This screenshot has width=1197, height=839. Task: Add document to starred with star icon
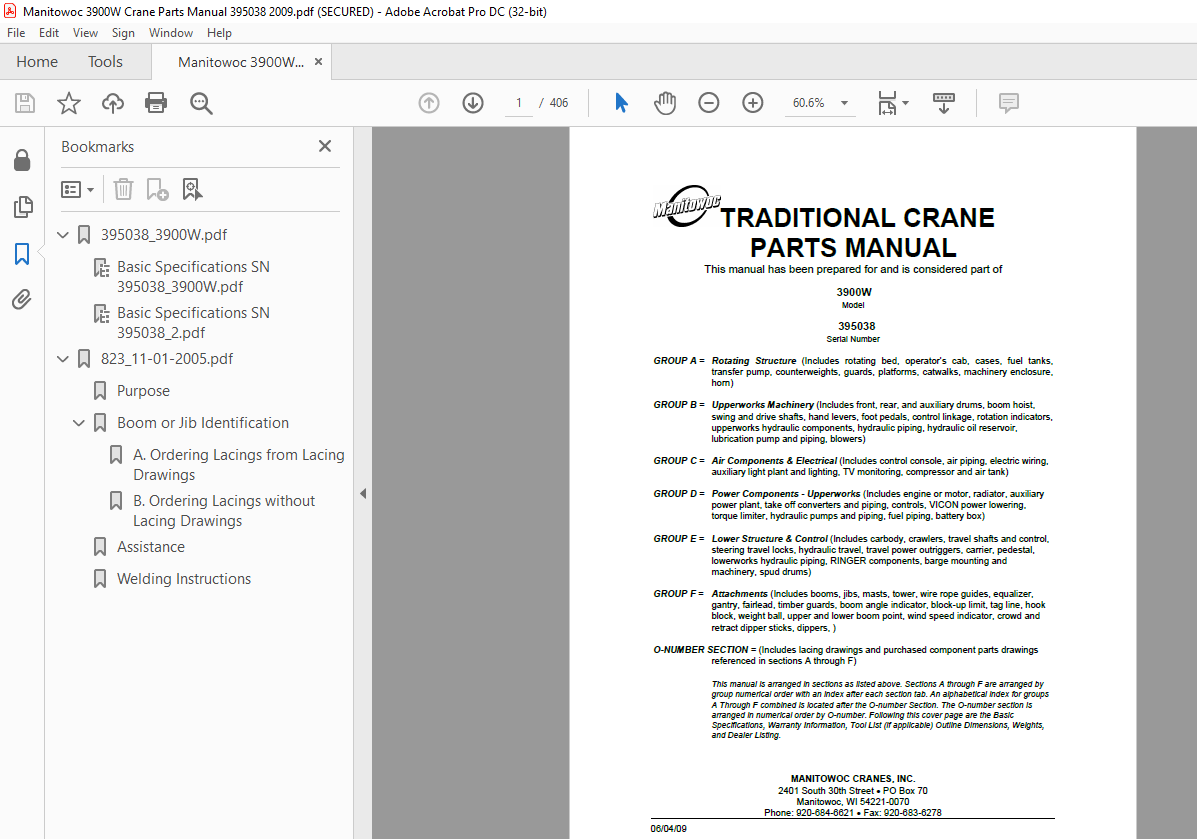point(69,103)
